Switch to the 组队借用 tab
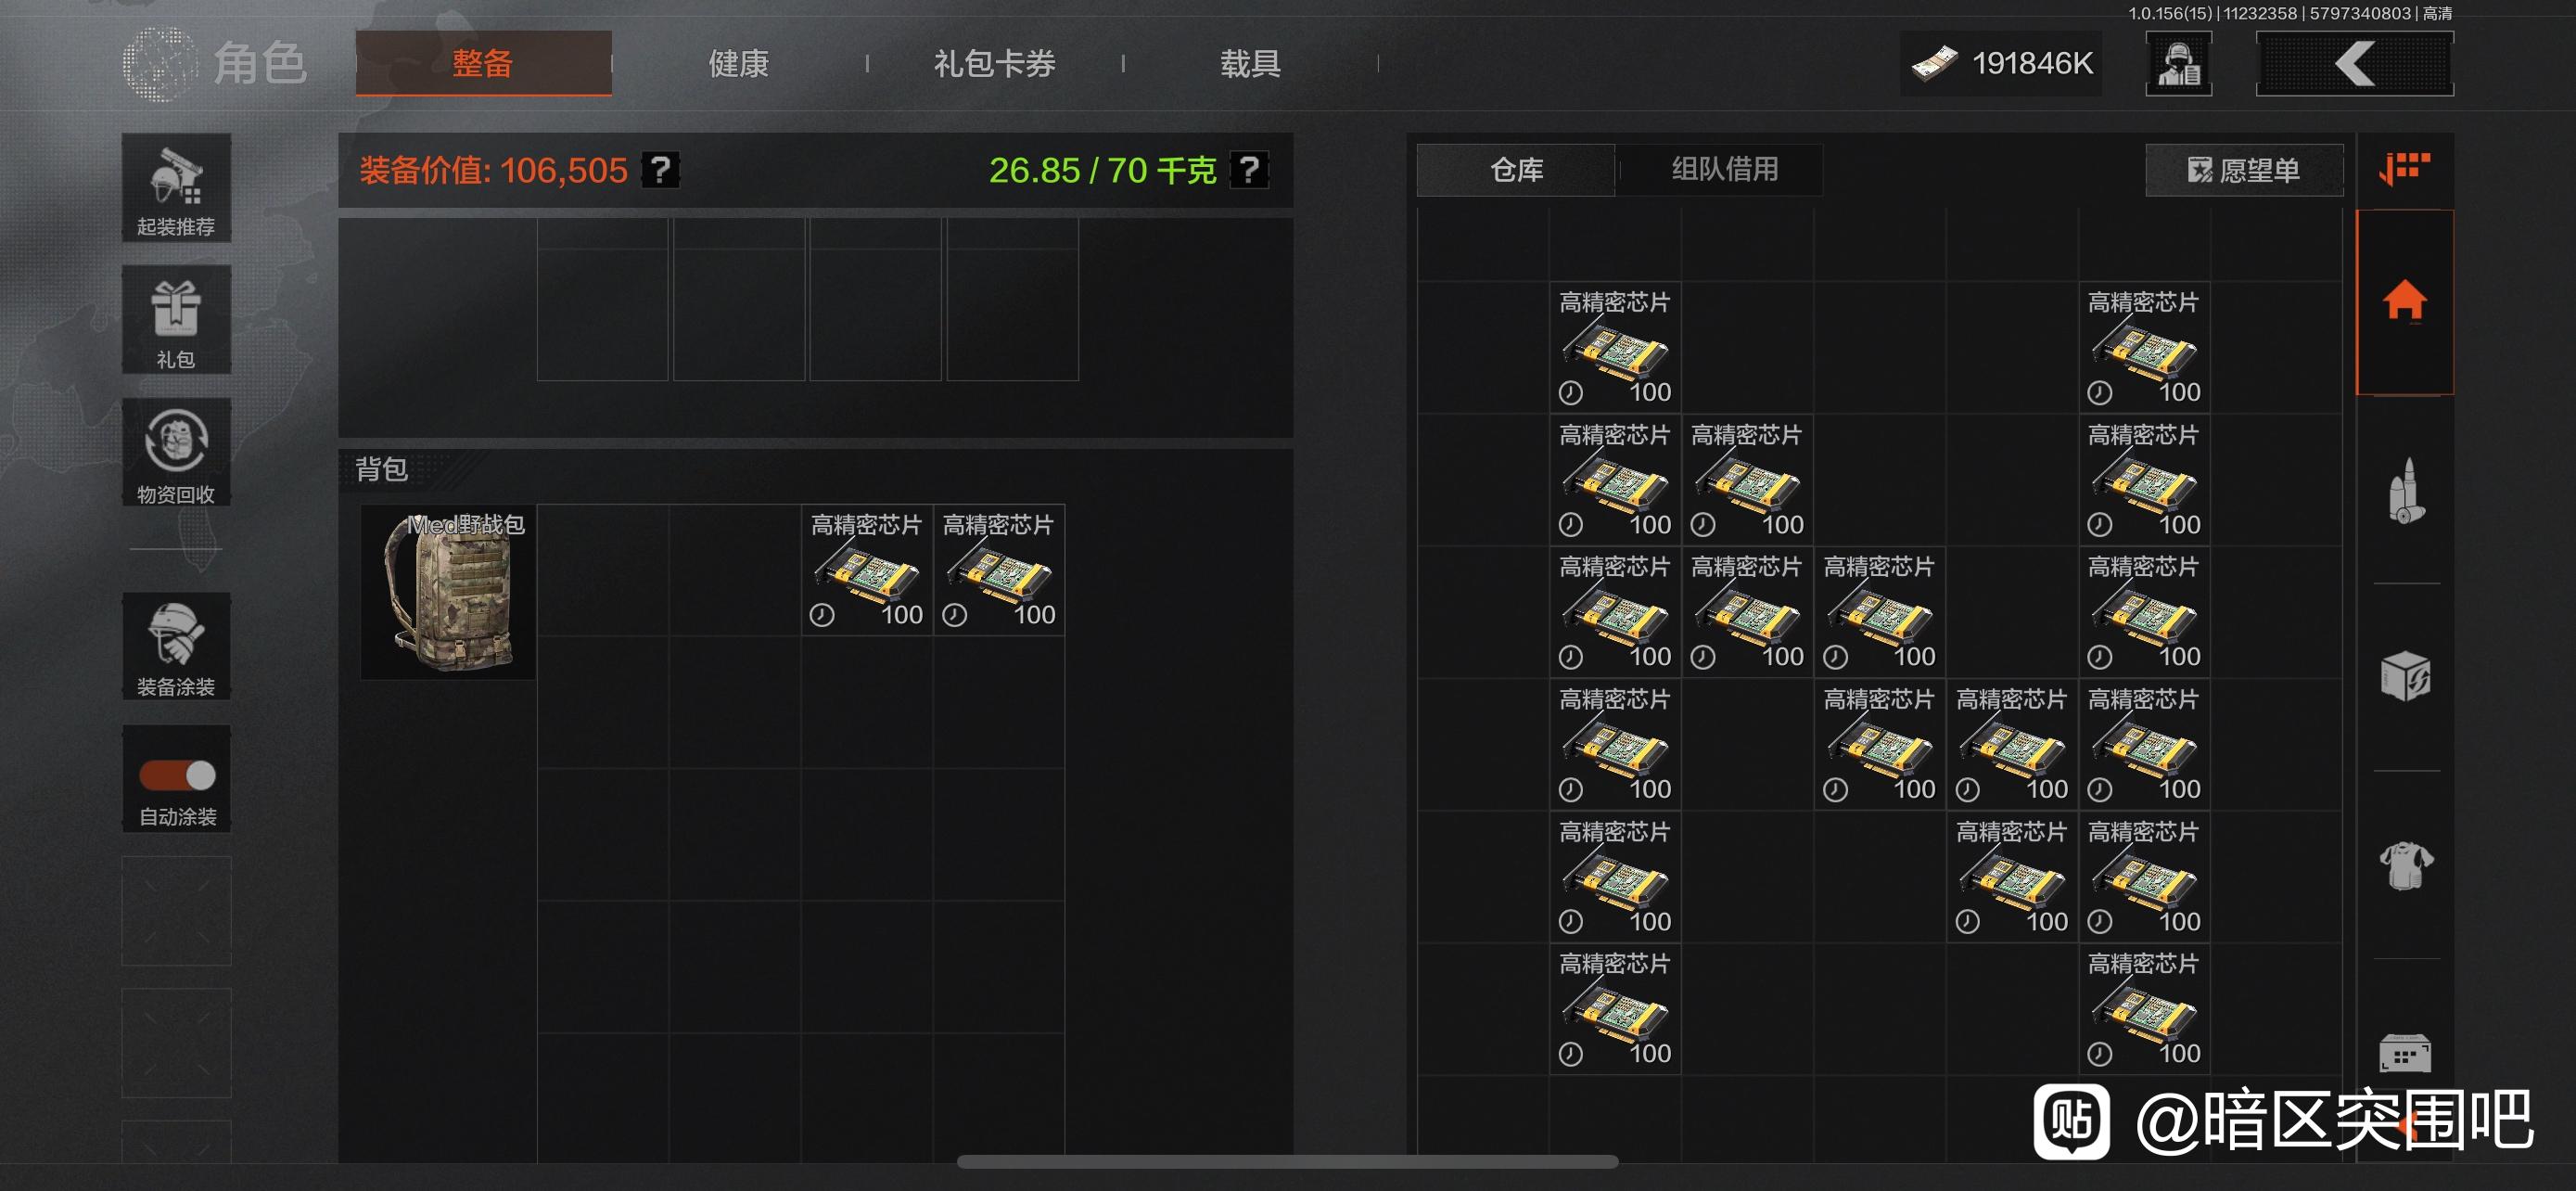The image size is (2576, 1191). pos(1724,169)
